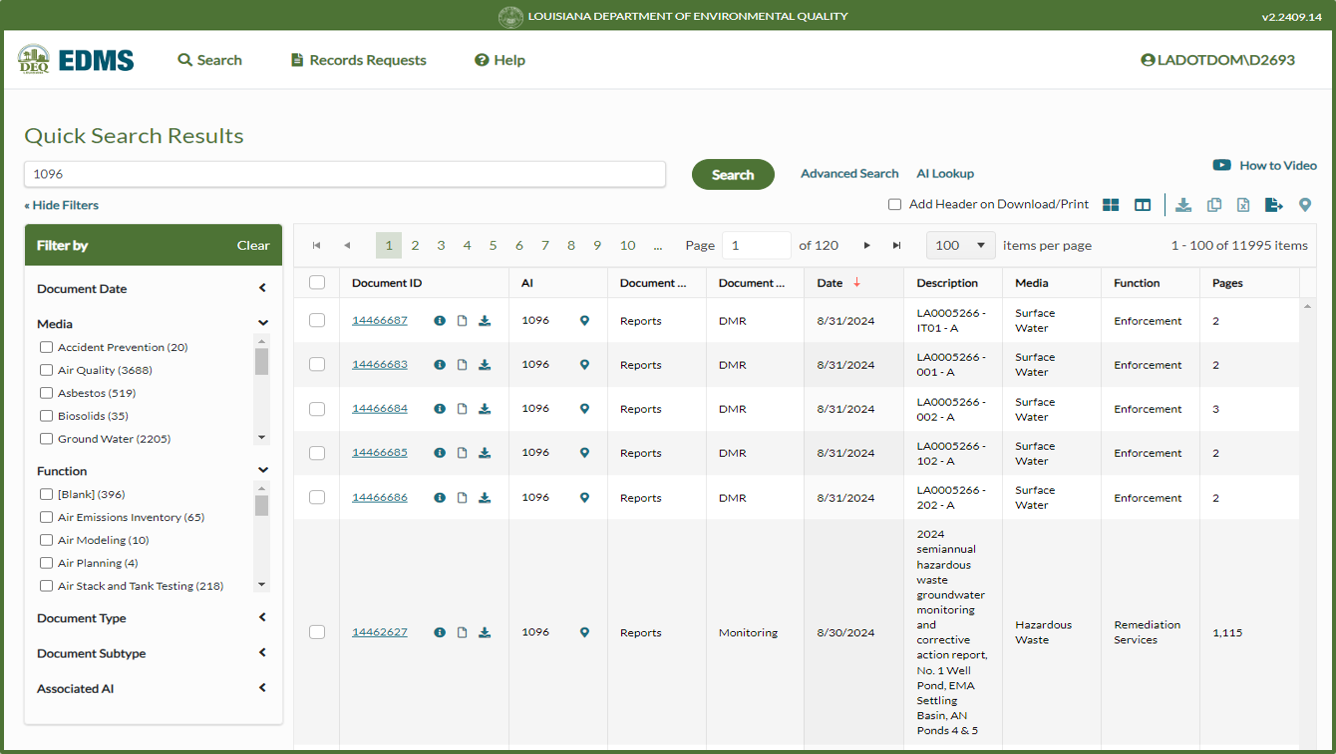Select the grid view layout icon
1336x754 pixels.
coord(1110,205)
